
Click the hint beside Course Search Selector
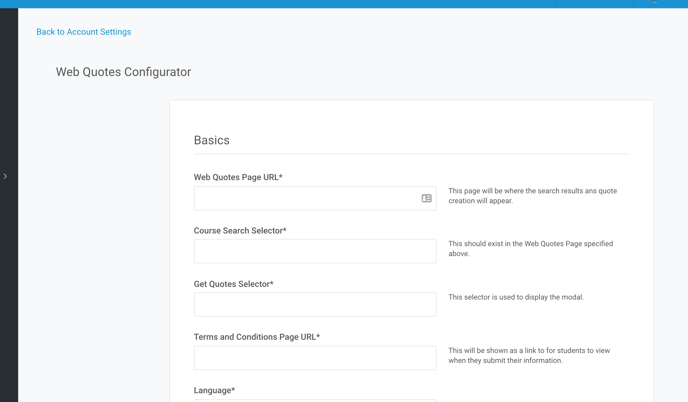click(x=530, y=248)
